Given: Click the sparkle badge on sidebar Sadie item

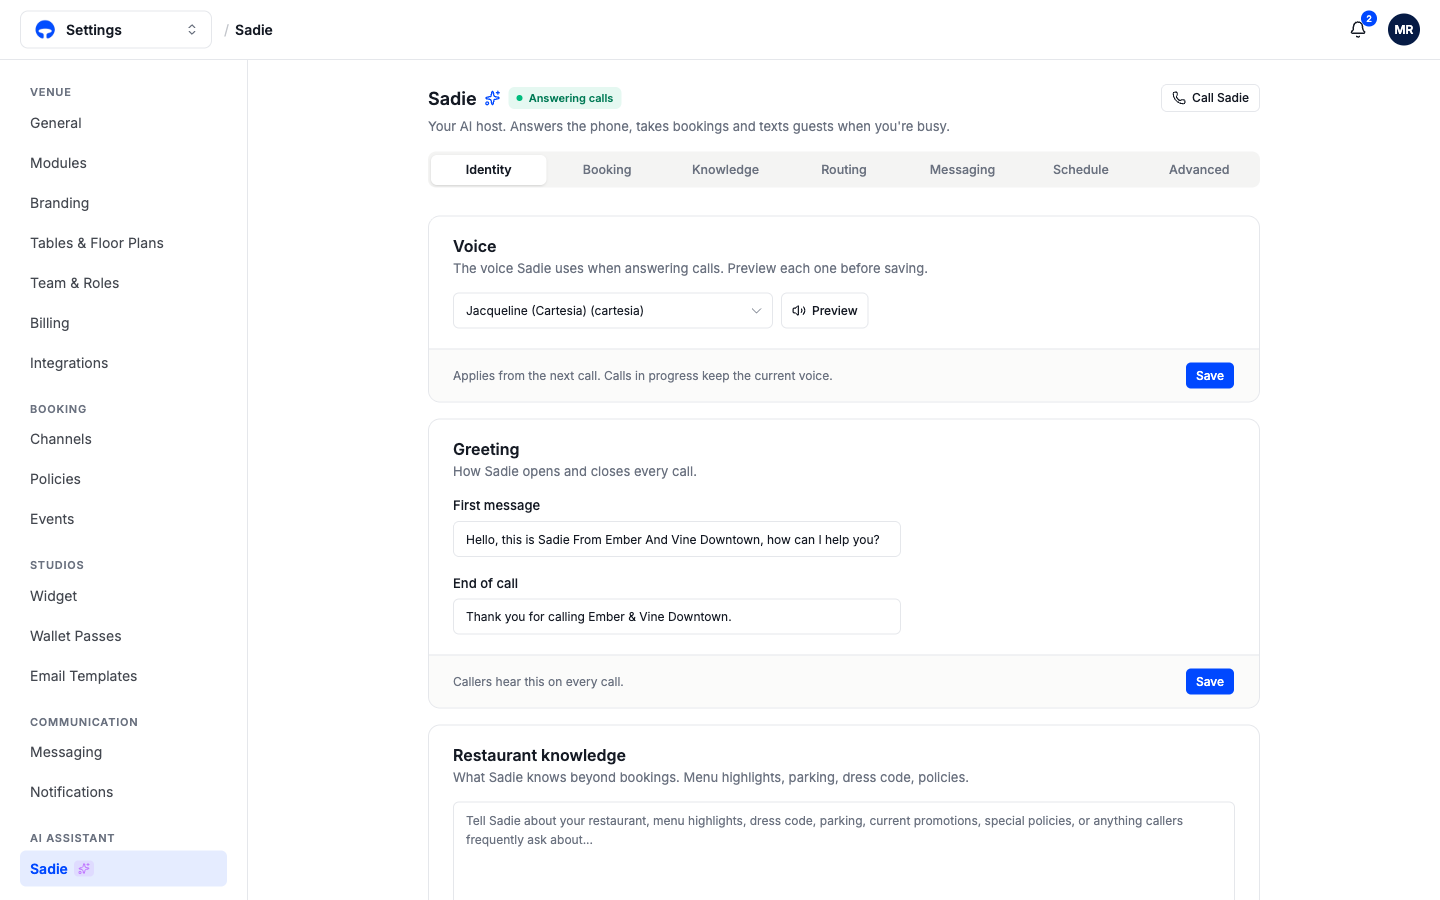Looking at the screenshot, I should coord(85,869).
